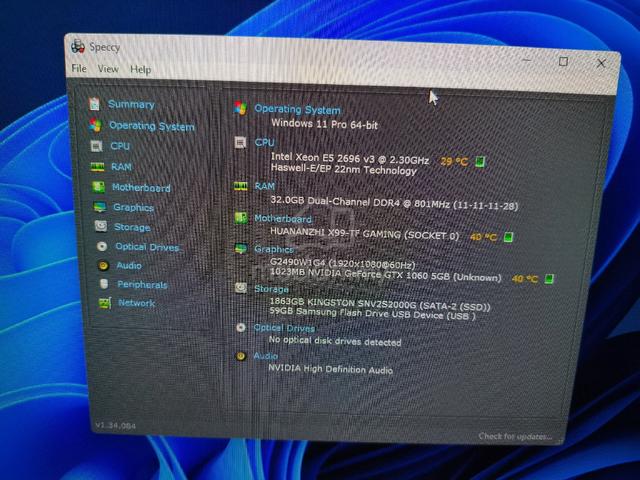Click the Speccy app icon in title bar

point(78,46)
